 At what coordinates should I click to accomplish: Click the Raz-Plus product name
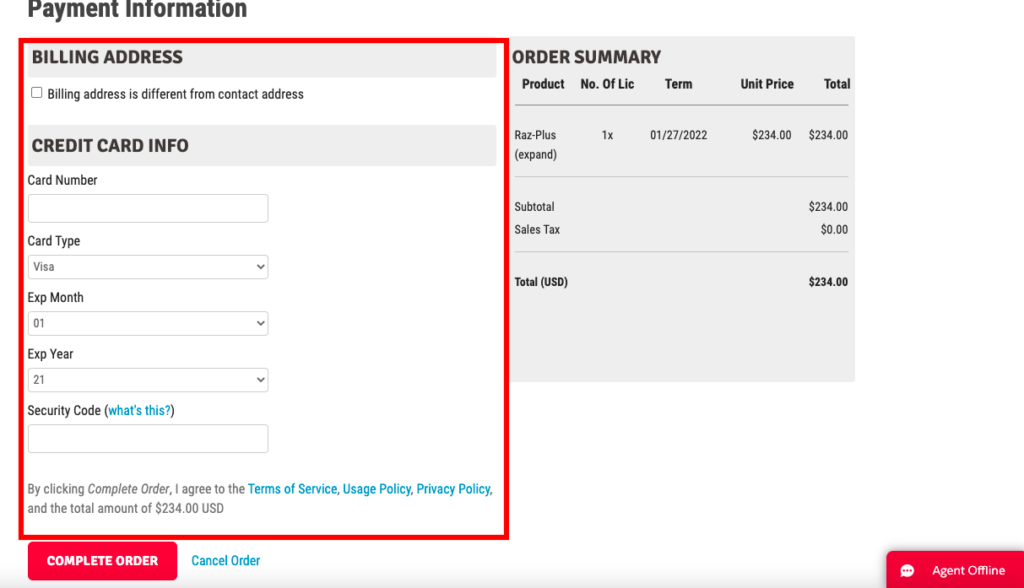(535, 135)
